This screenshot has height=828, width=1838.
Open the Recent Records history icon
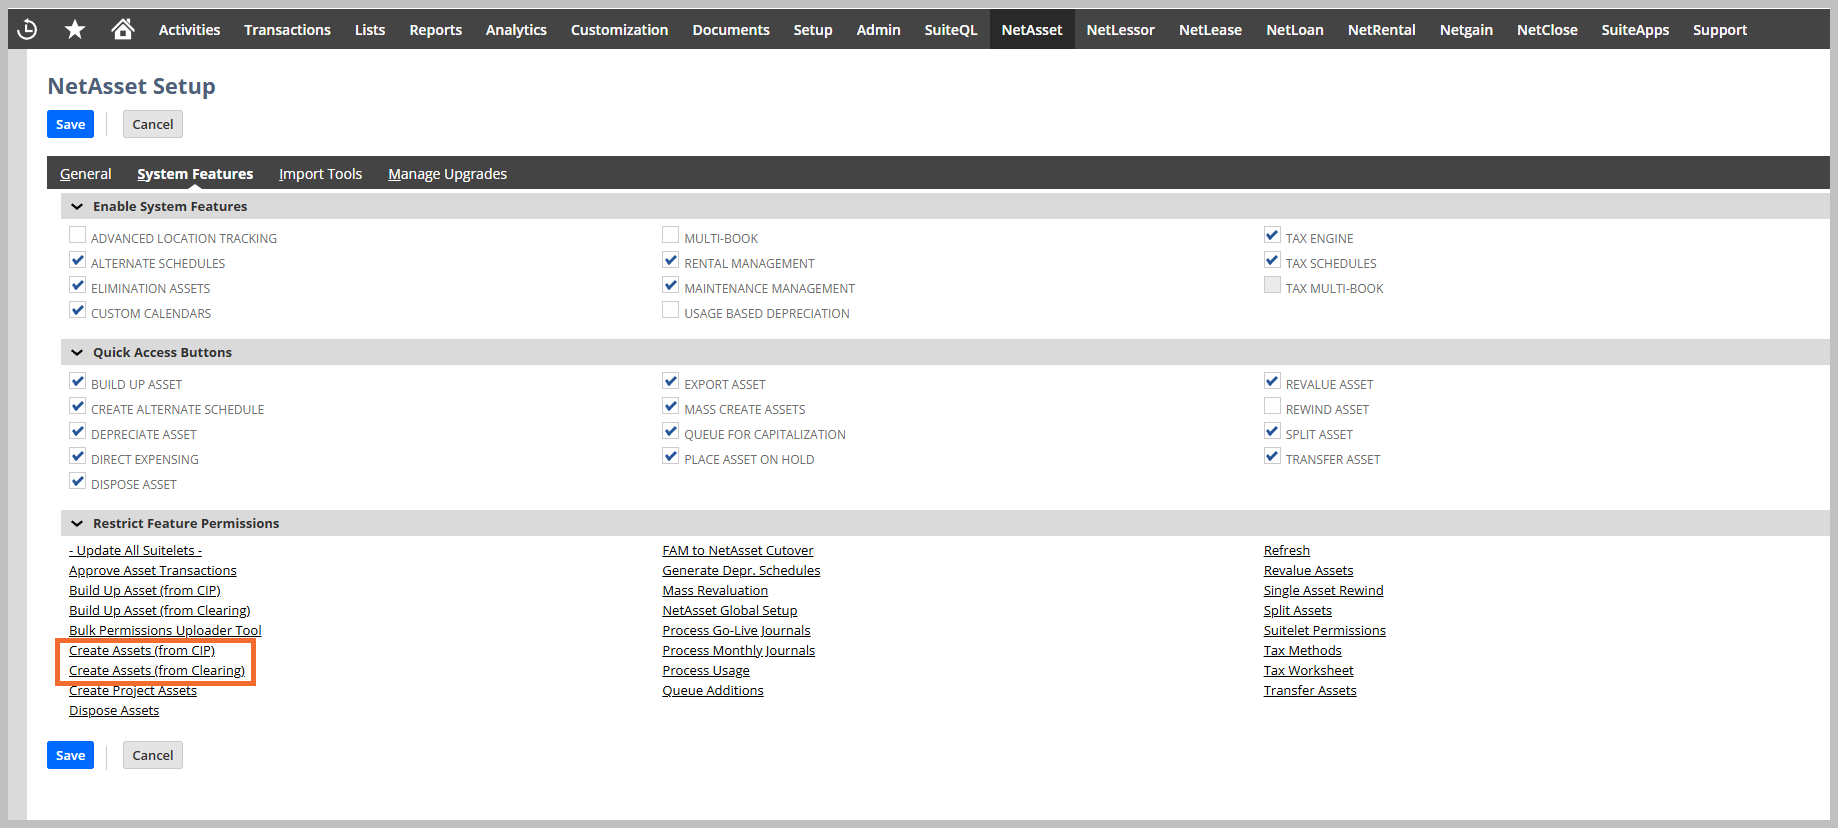(x=28, y=30)
